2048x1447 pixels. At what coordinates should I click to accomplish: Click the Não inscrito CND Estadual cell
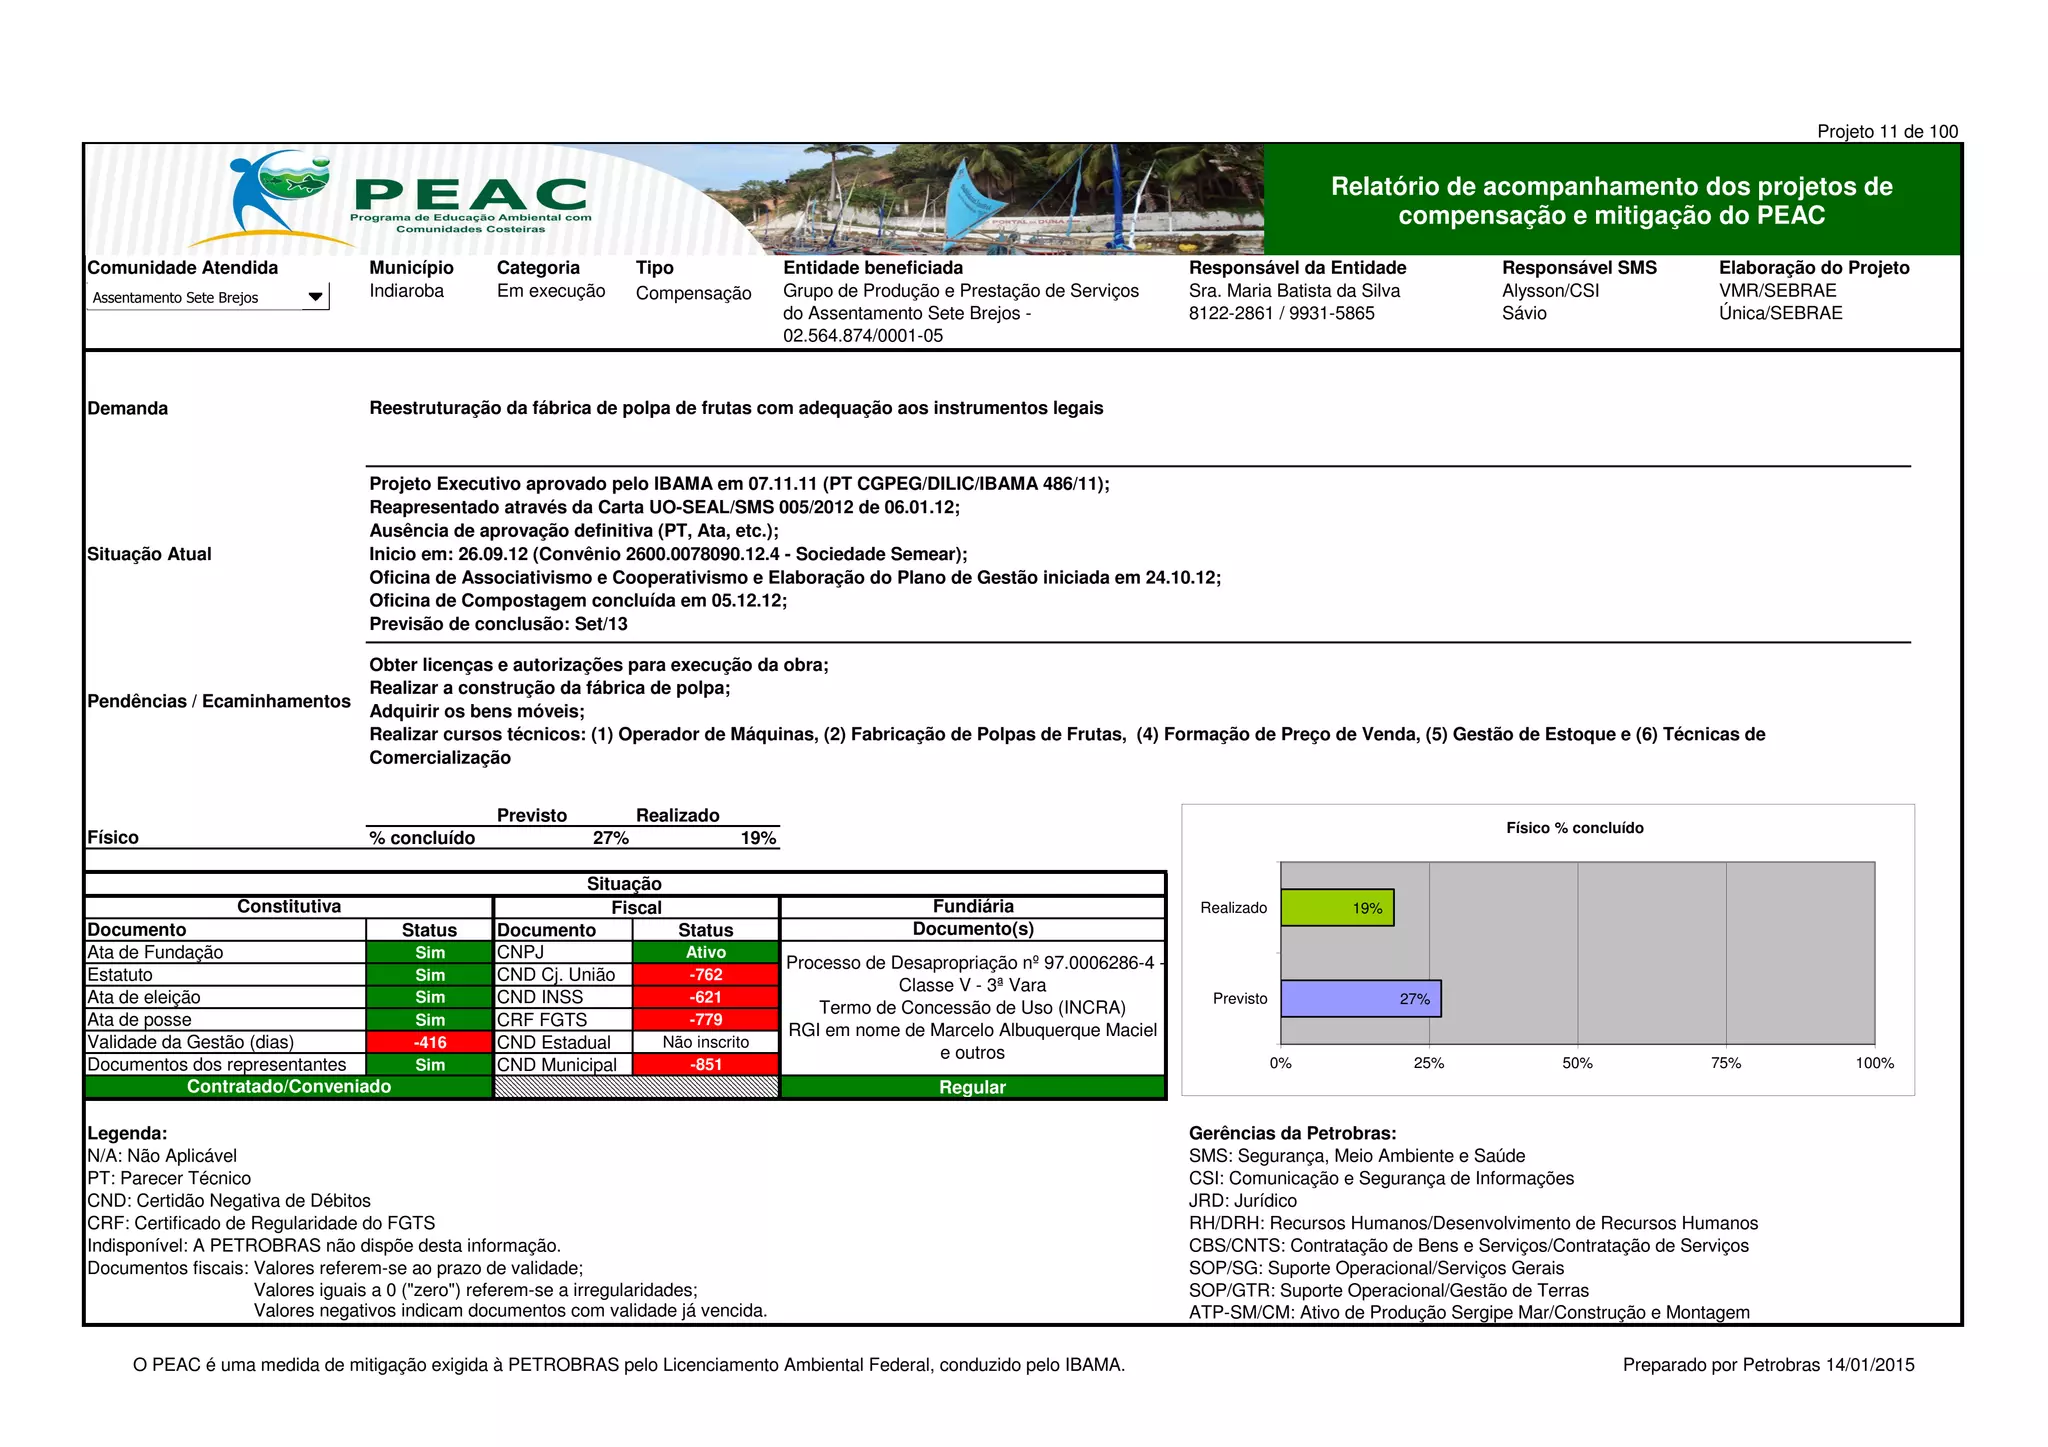(x=705, y=1042)
